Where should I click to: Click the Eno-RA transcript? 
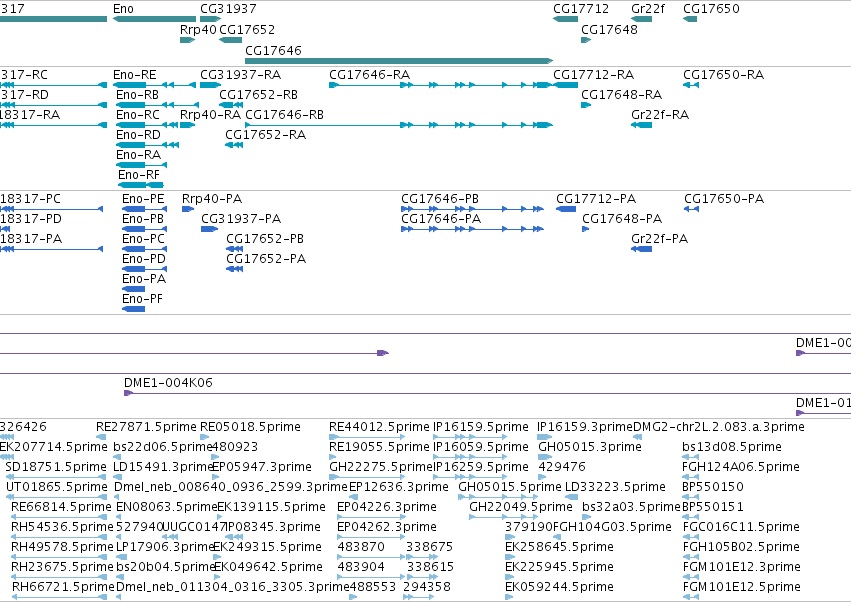pyautogui.click(x=142, y=165)
